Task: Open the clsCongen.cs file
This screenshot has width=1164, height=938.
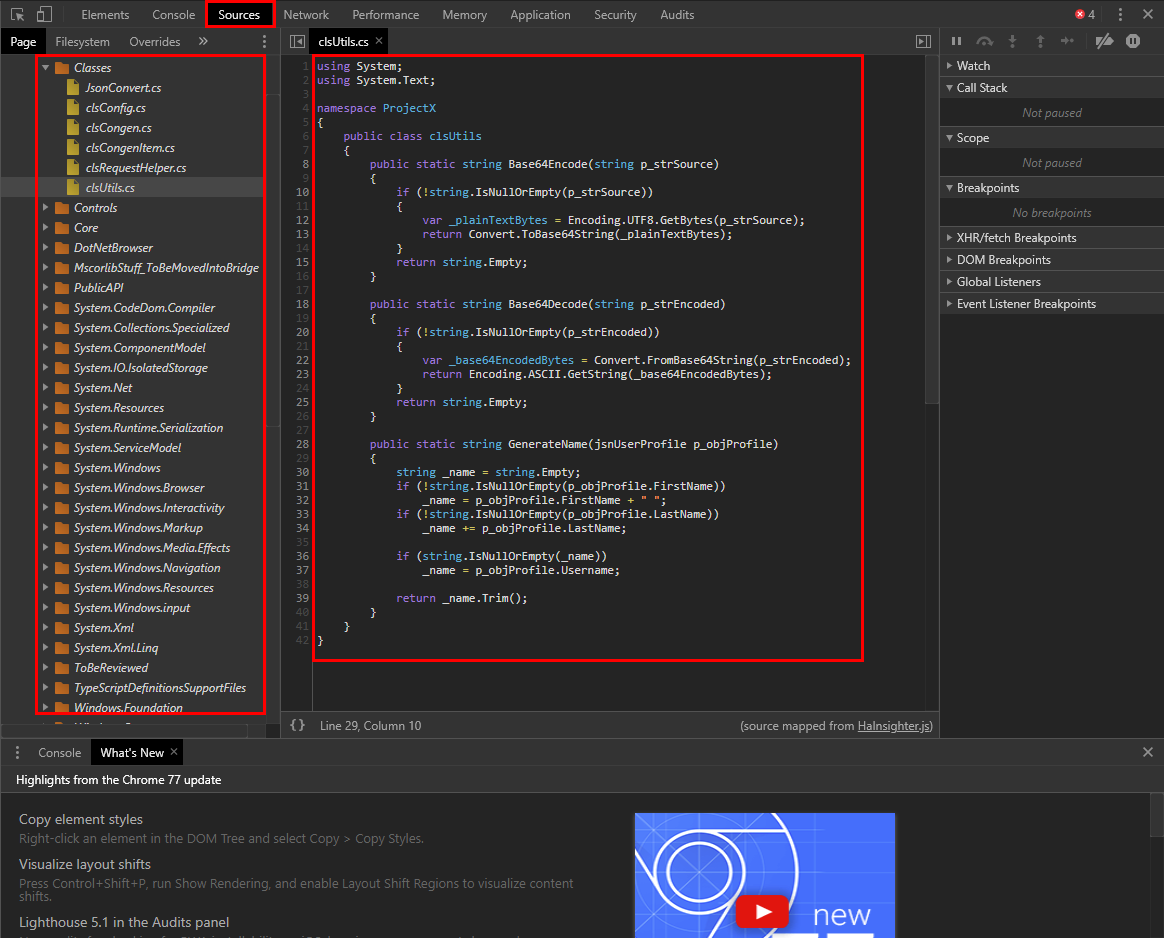Action: (119, 128)
